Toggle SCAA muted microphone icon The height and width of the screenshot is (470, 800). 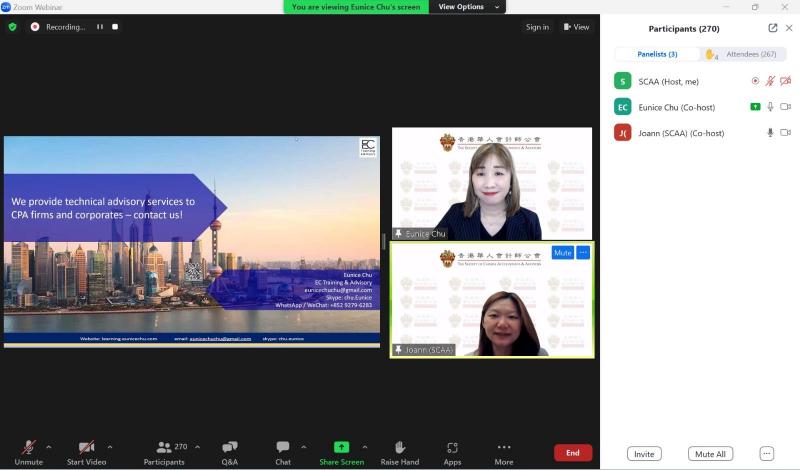point(770,81)
